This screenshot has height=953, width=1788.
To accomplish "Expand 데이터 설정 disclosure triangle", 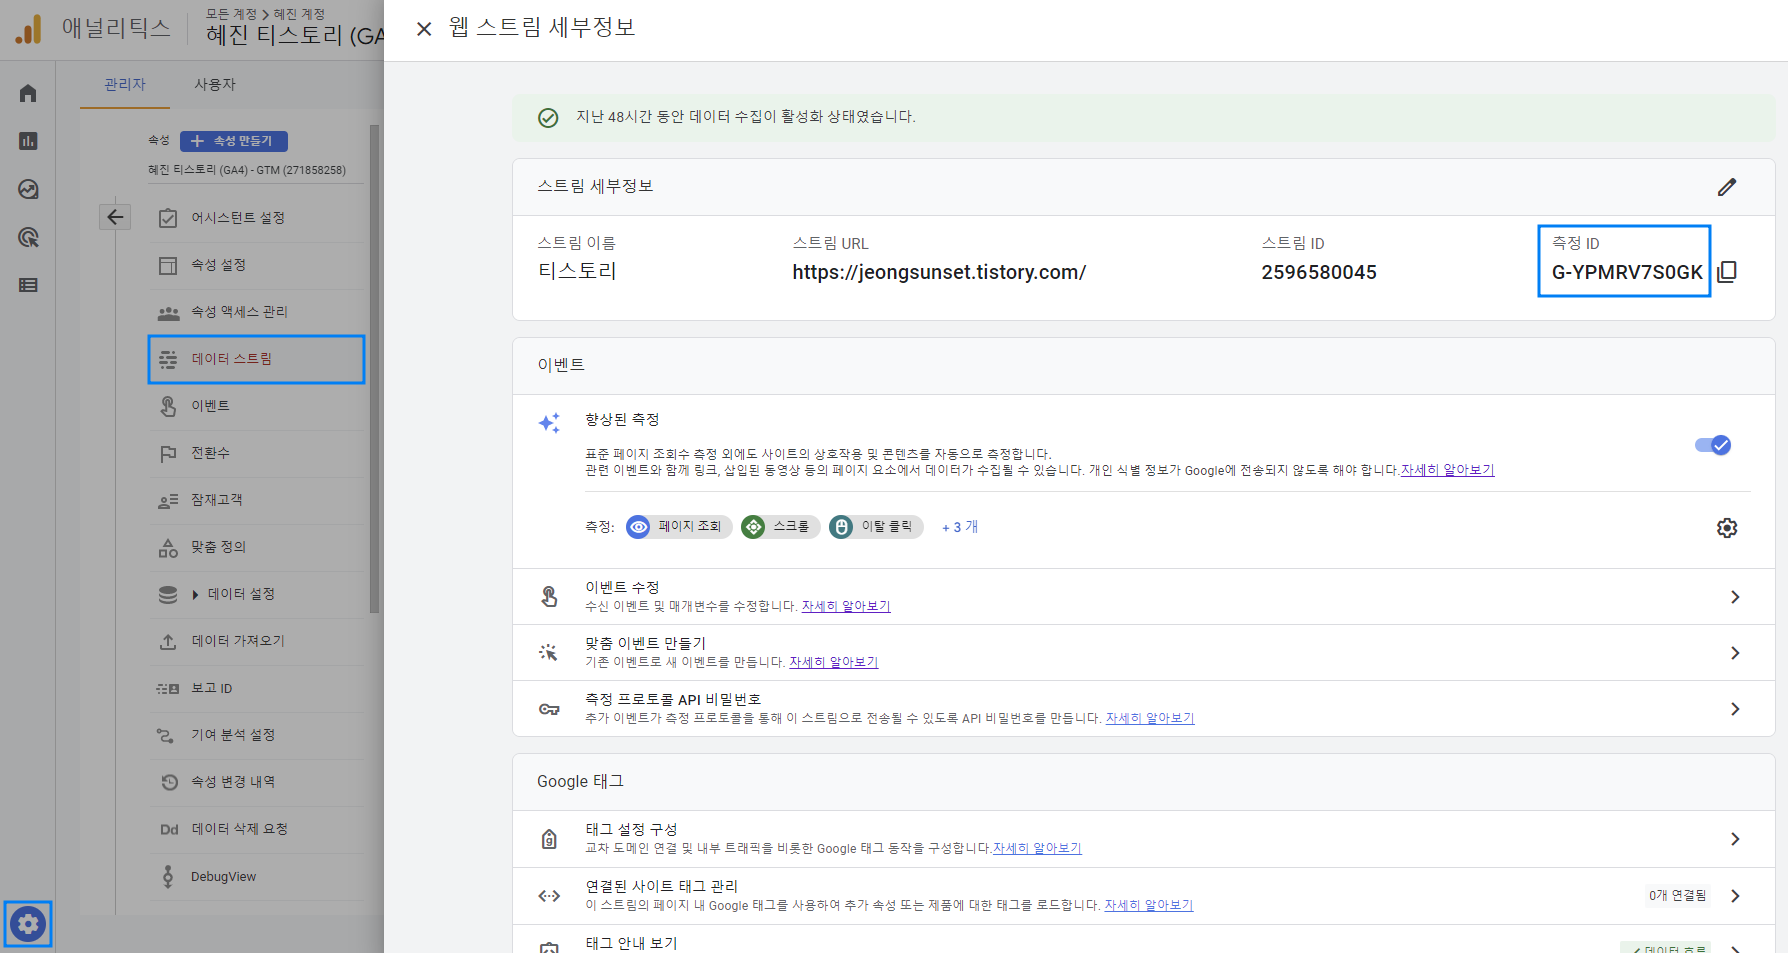I will 195,595.
